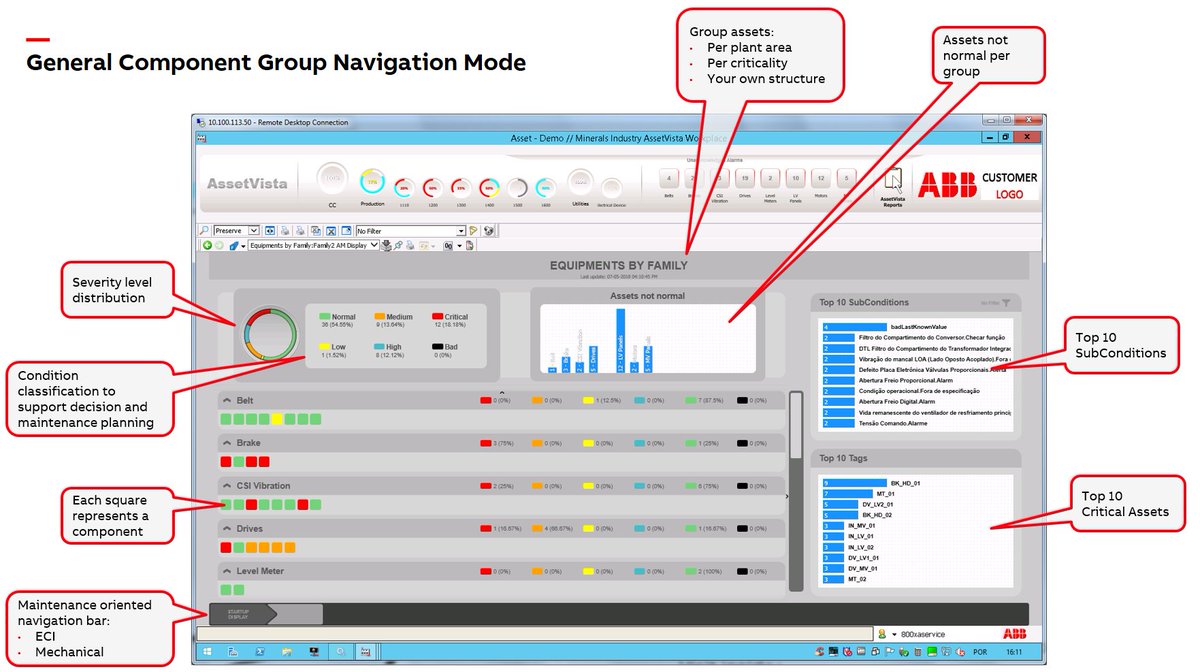This screenshot has height=672, width=1200.
Task: Collapse the Brake group
Action: click(x=227, y=442)
